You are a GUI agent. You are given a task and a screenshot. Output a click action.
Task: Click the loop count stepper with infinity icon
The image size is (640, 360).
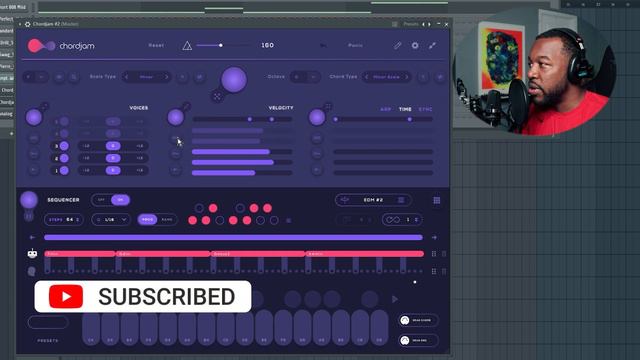pyautogui.click(x=402, y=220)
